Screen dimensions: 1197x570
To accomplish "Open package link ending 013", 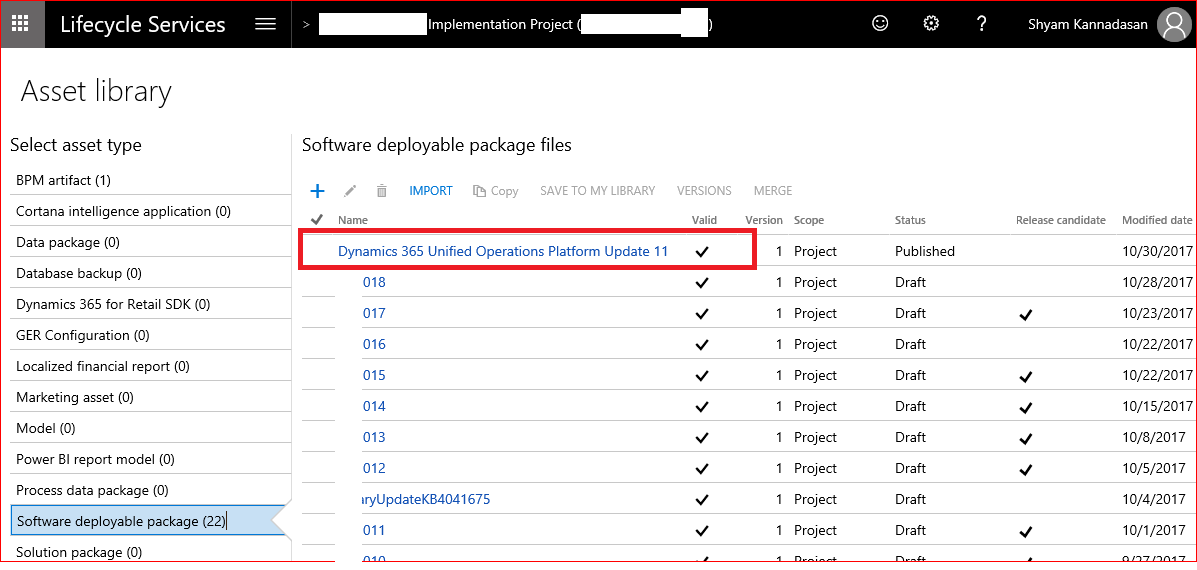I will (374, 437).
